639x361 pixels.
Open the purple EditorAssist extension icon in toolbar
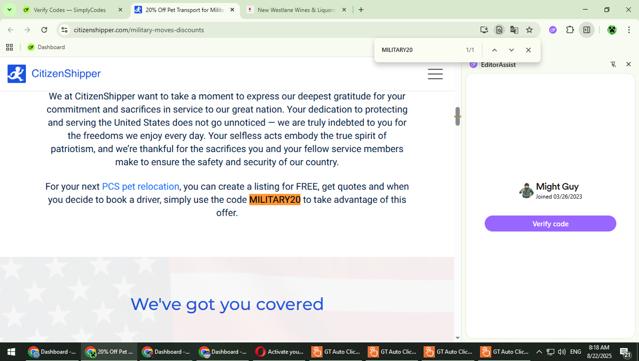(x=553, y=30)
